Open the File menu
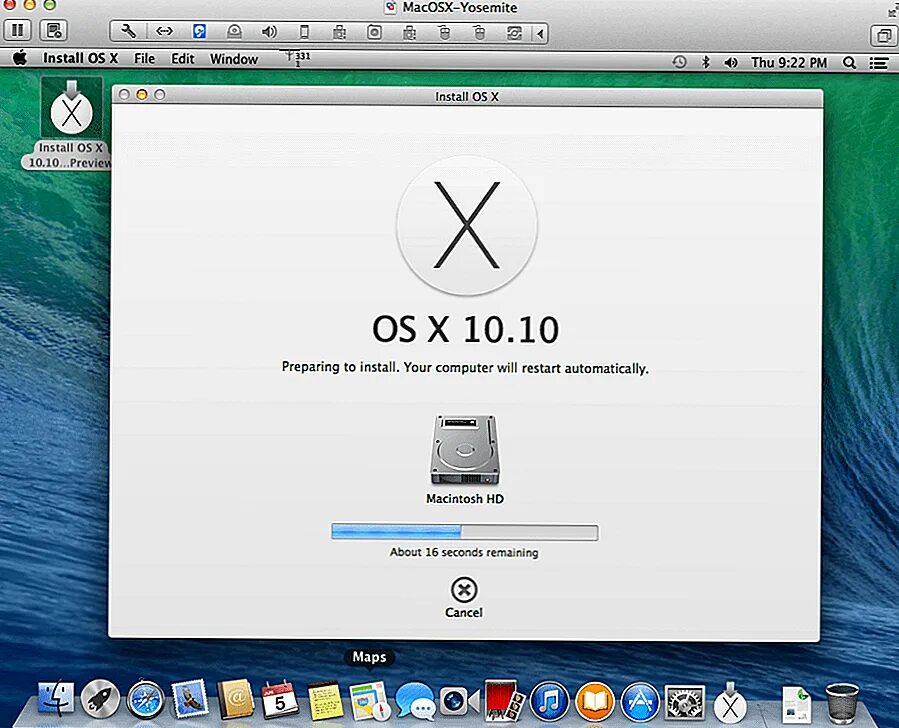 144,58
